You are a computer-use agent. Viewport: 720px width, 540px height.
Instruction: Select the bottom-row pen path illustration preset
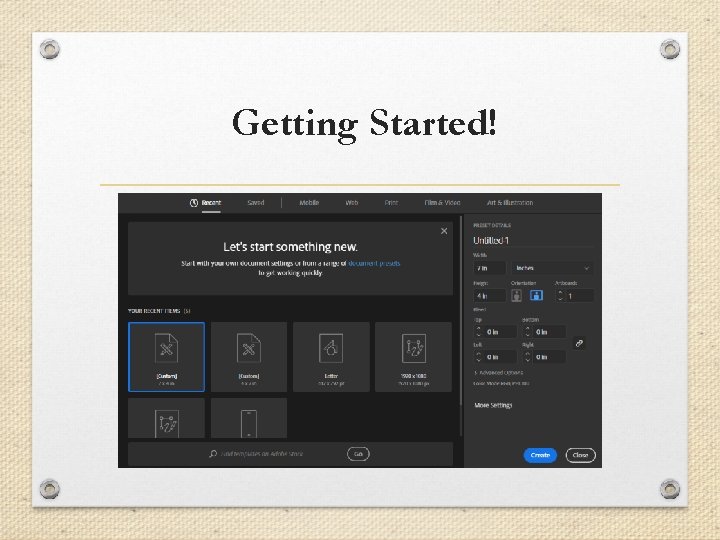tap(167, 418)
